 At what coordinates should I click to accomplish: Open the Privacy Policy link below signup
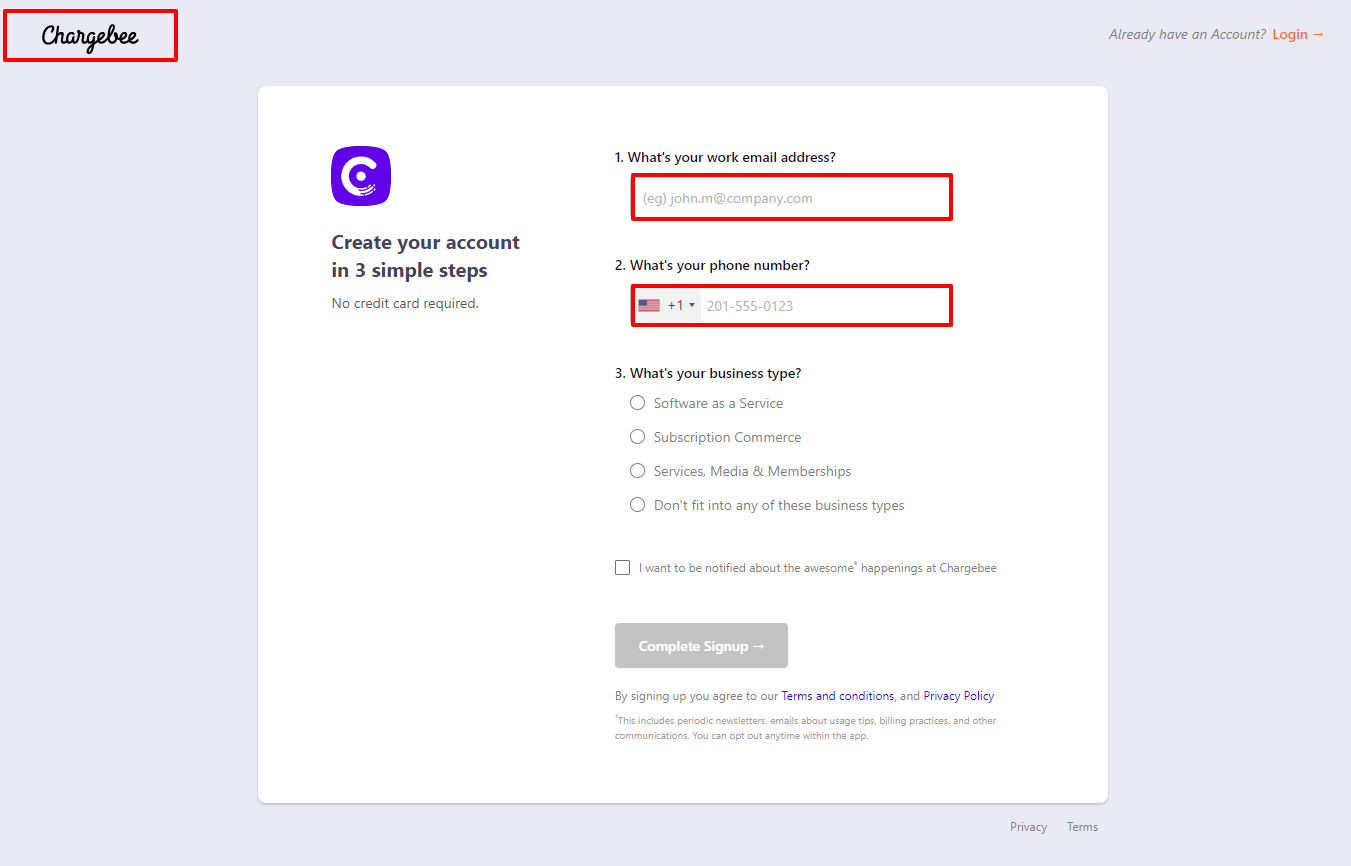[958, 696]
